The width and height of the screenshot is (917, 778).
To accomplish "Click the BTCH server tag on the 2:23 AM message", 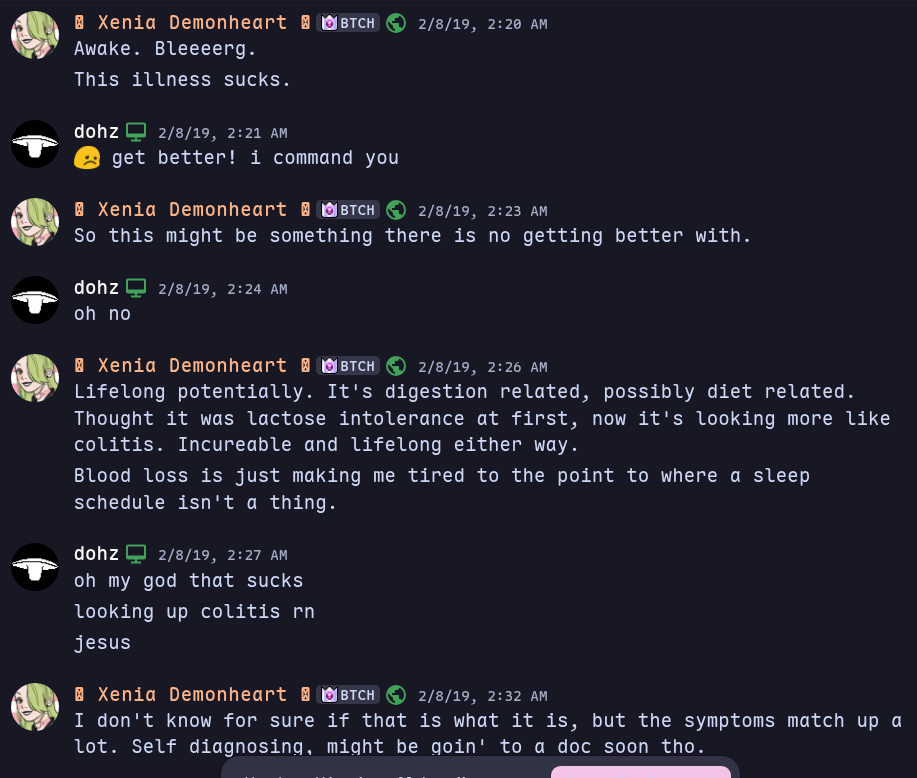I will click(348, 210).
